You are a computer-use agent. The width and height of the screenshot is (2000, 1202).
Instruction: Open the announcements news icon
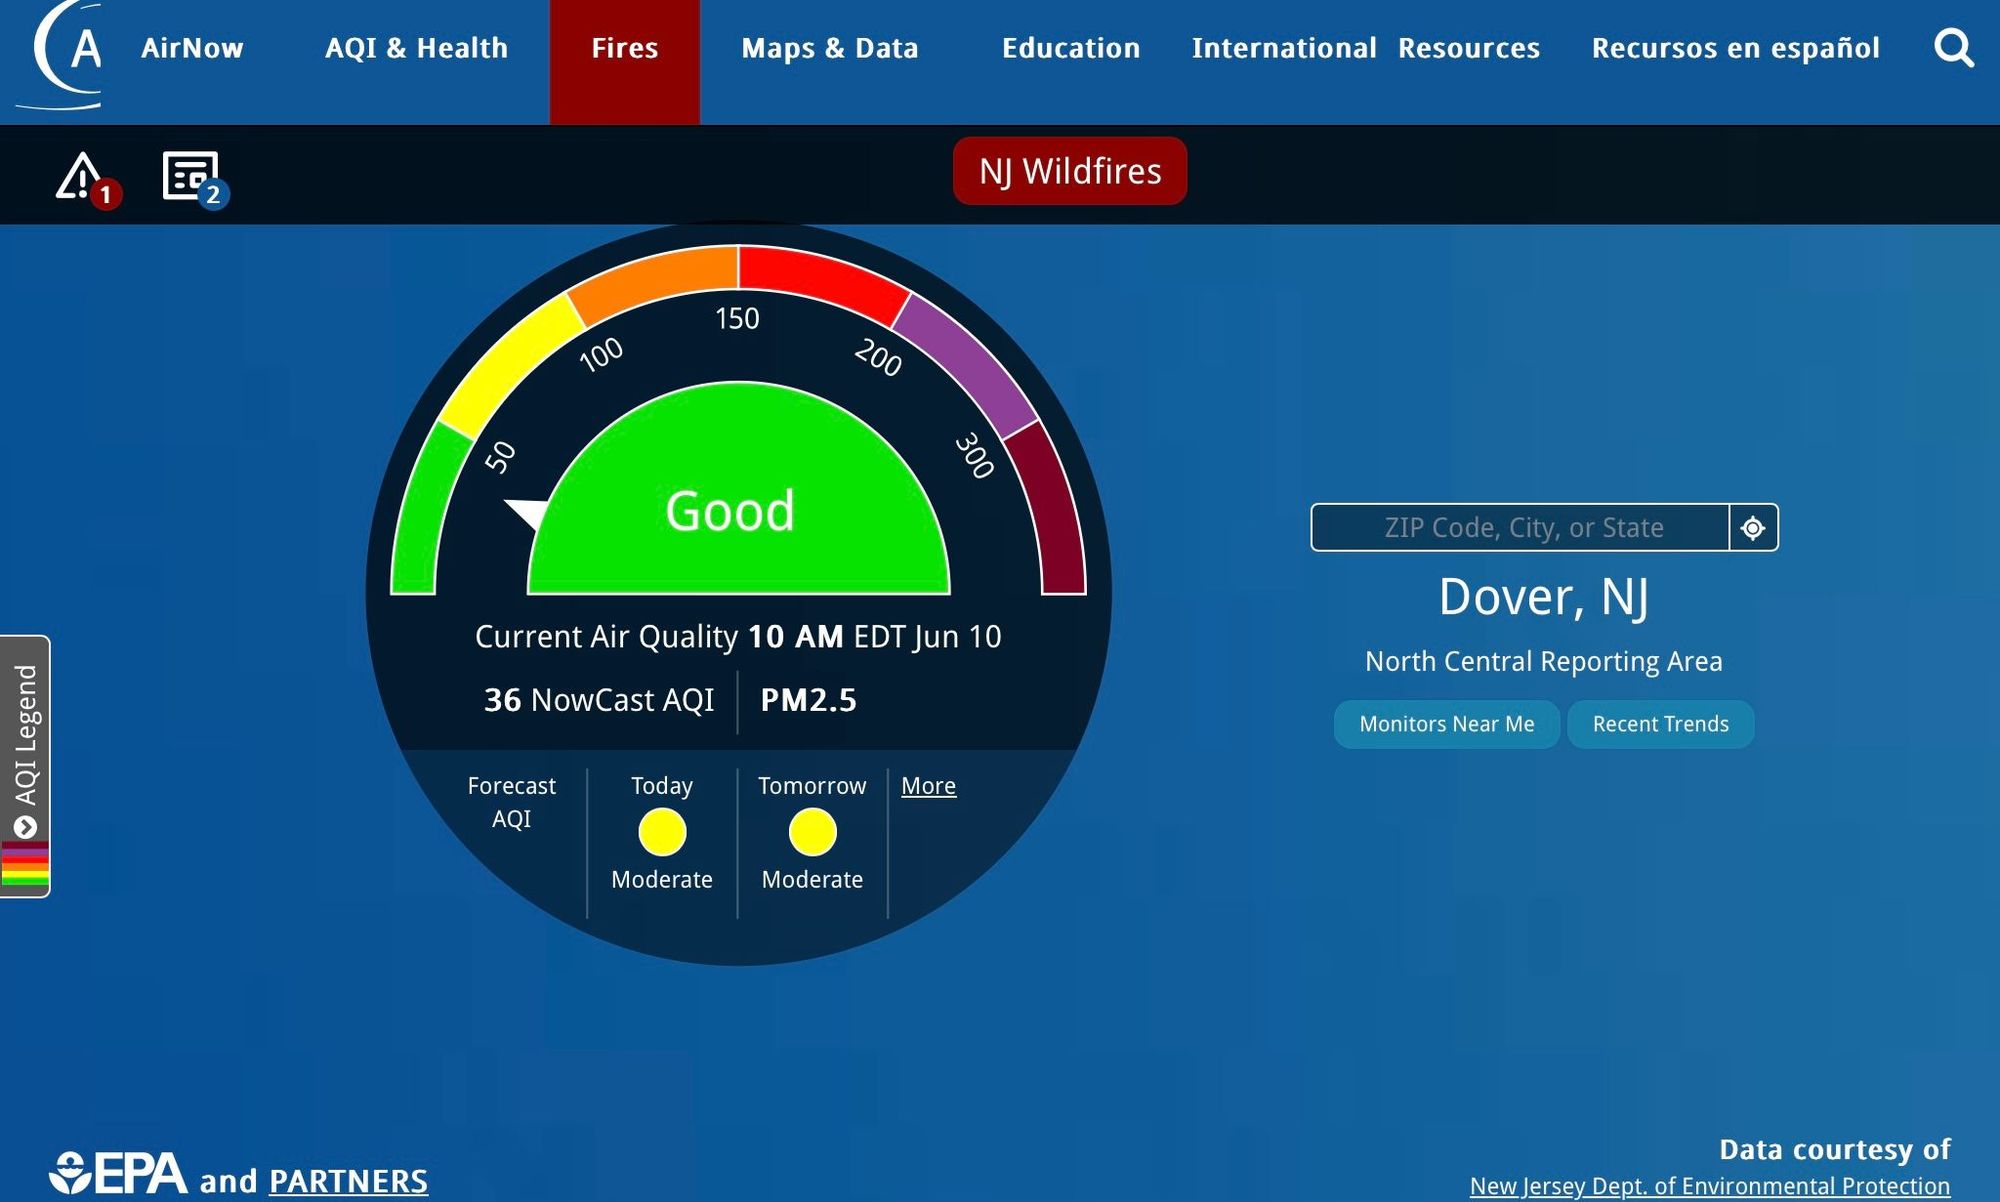point(190,176)
